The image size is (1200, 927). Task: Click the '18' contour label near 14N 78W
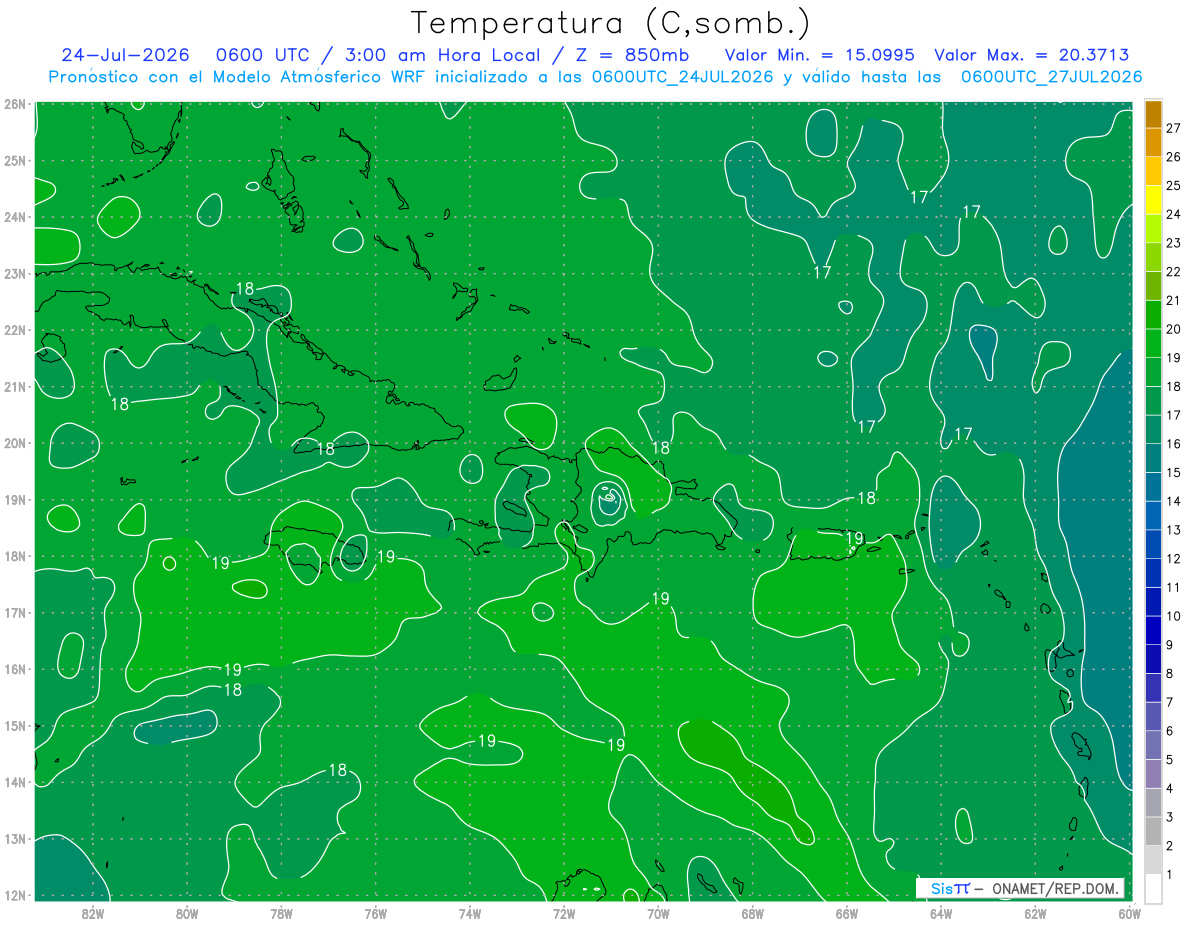338,770
